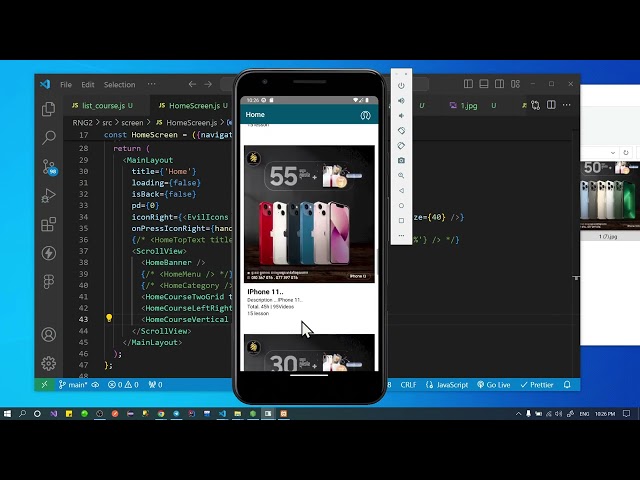
Task: Open the notifications bell in status bar
Action: tap(567, 384)
